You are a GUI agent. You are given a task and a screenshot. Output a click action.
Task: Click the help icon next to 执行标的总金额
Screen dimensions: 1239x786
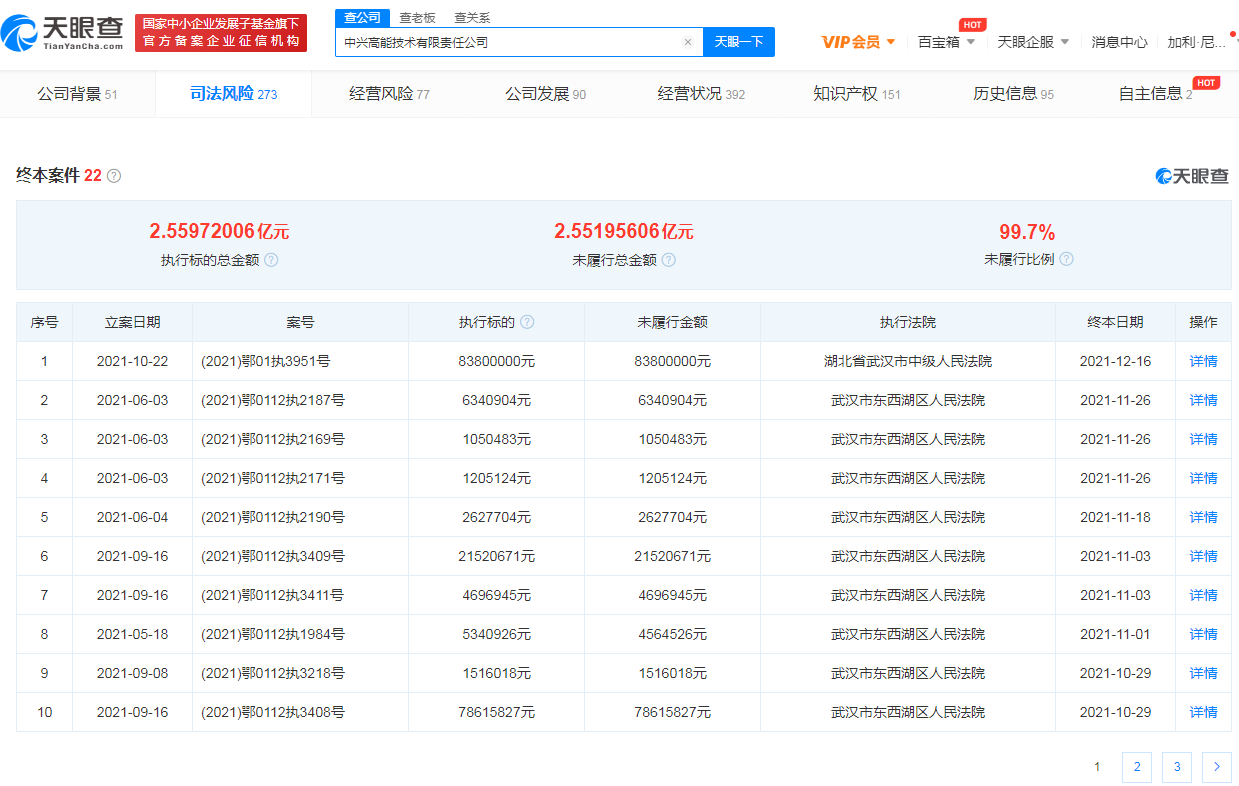click(271, 260)
